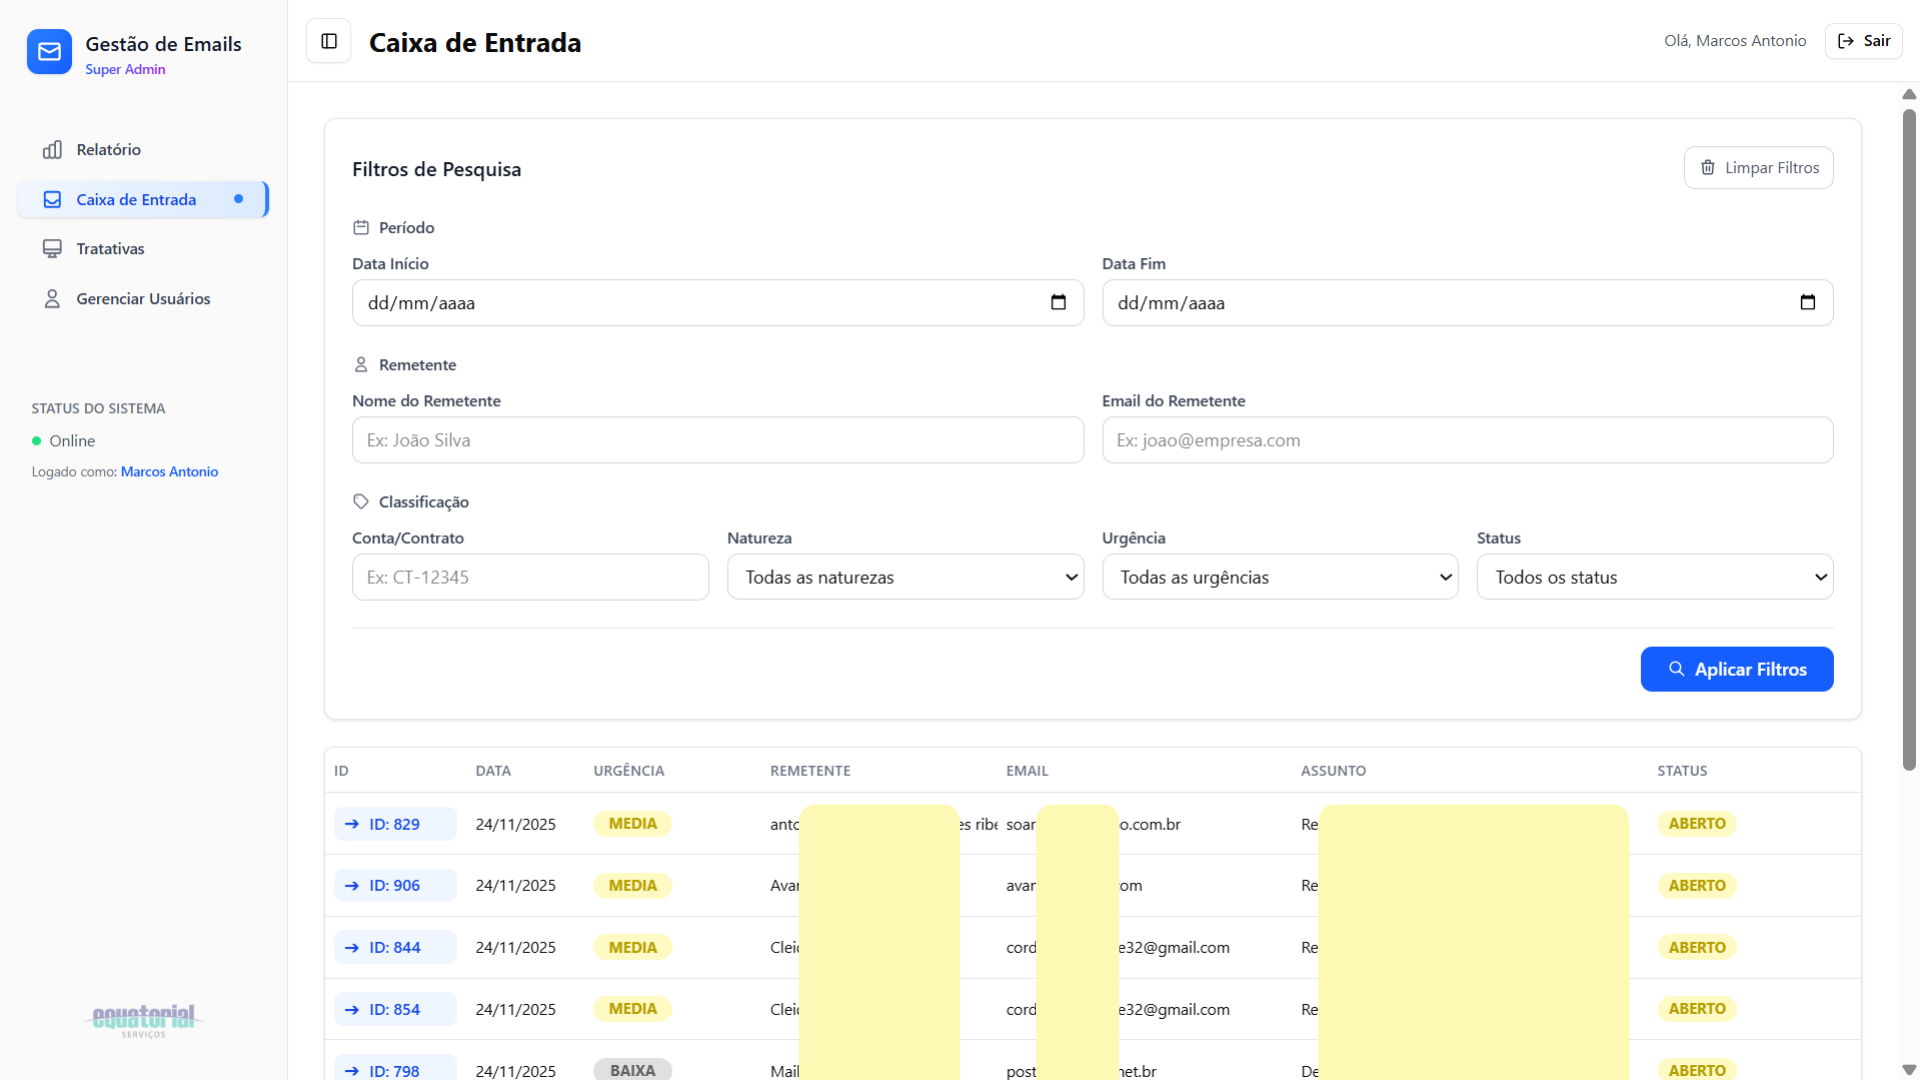This screenshot has height=1080, width=1920.
Task: Click the Relatório bar chart icon
Action: (52, 150)
